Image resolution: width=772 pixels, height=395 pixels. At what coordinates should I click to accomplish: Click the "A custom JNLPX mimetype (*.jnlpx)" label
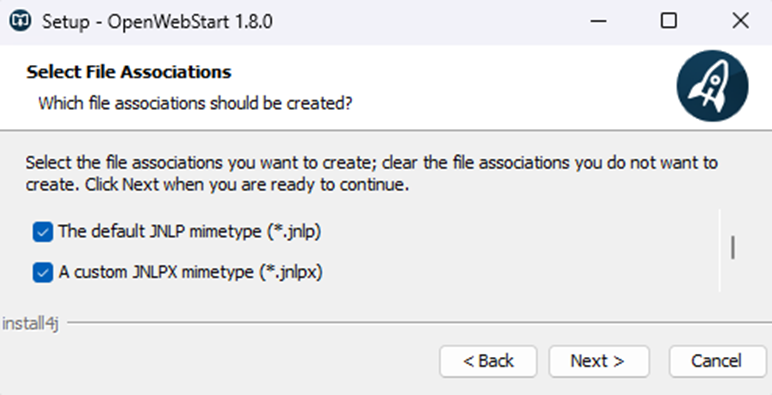coord(191,272)
